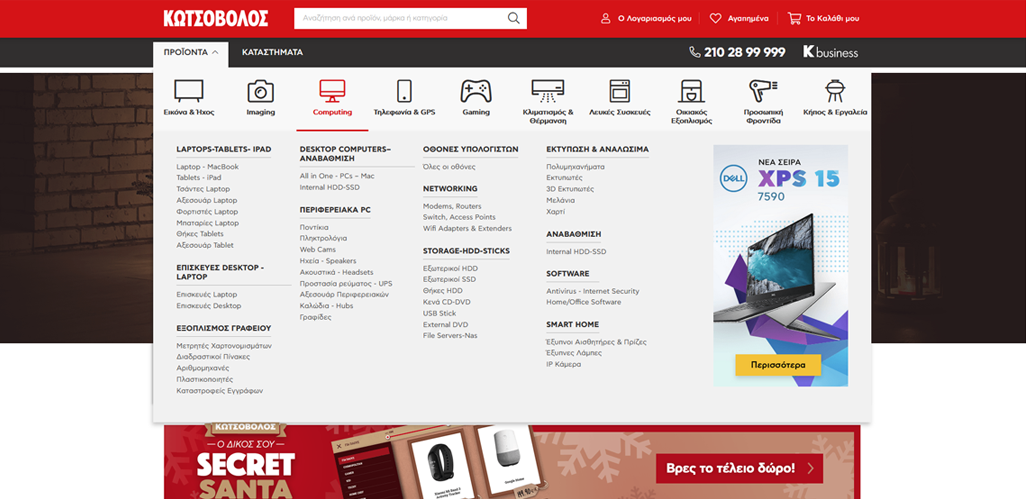Select the Computing category tab
1026x499 pixels.
click(x=332, y=98)
